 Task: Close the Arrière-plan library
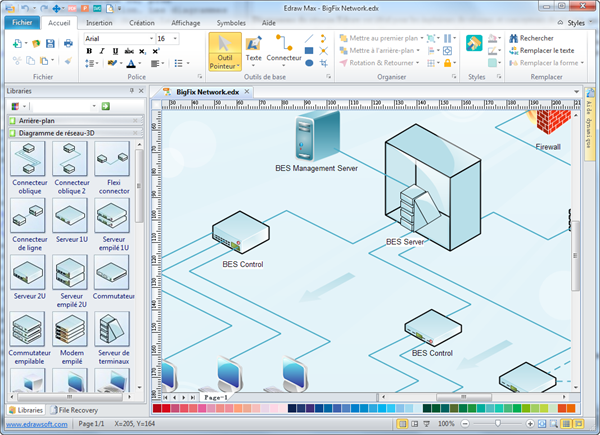135,121
